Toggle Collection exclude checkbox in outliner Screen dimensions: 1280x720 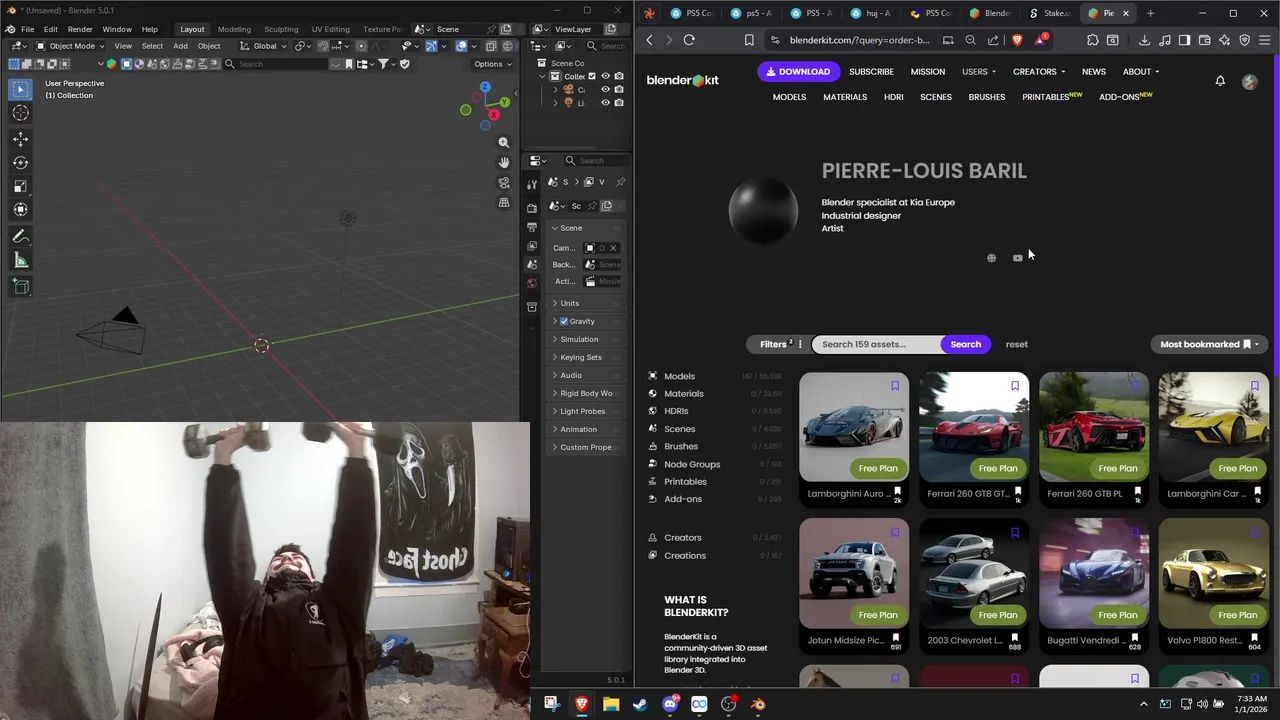point(592,76)
